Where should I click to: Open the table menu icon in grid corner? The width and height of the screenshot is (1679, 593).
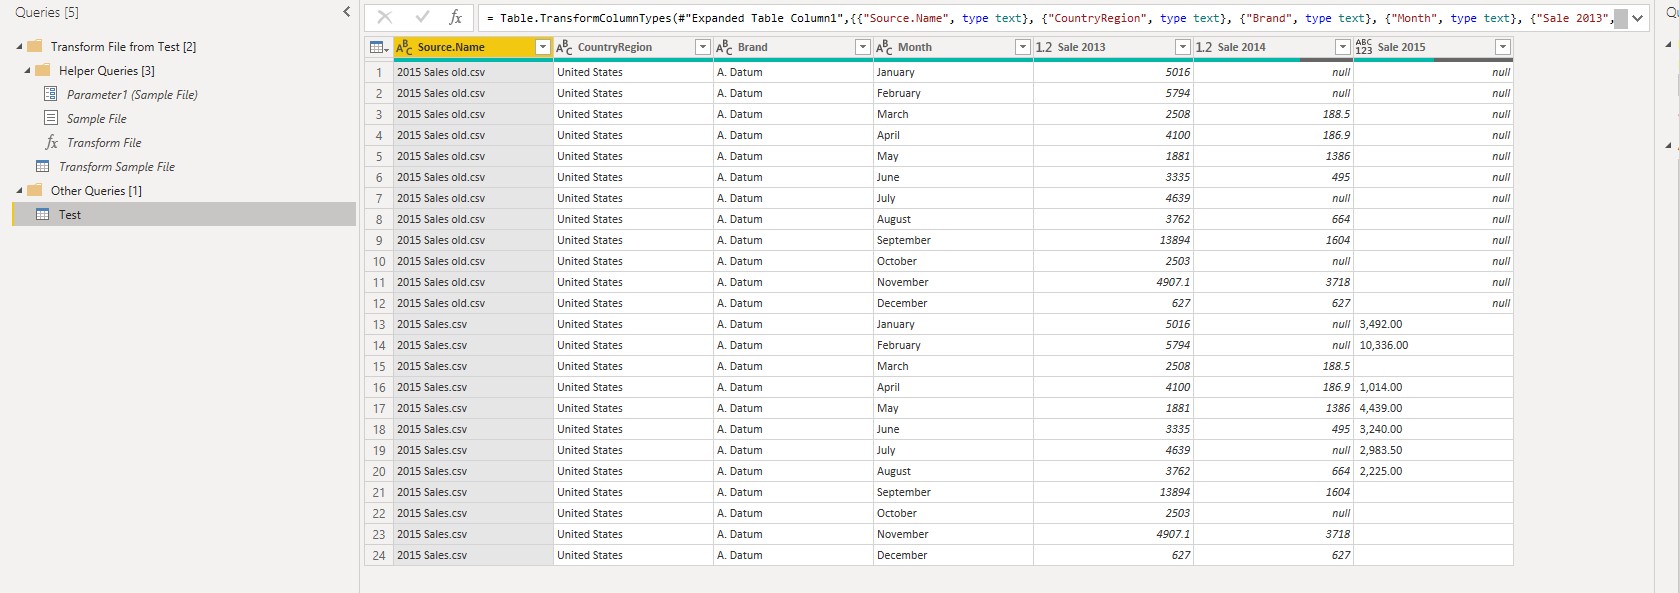[379, 47]
